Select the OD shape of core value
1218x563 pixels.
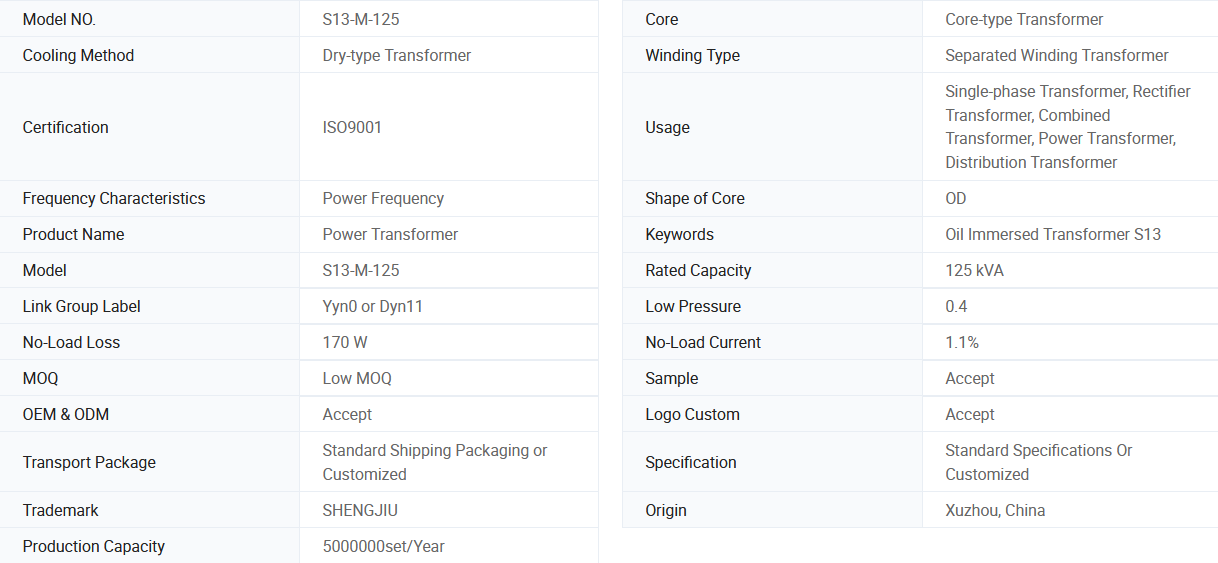[956, 198]
